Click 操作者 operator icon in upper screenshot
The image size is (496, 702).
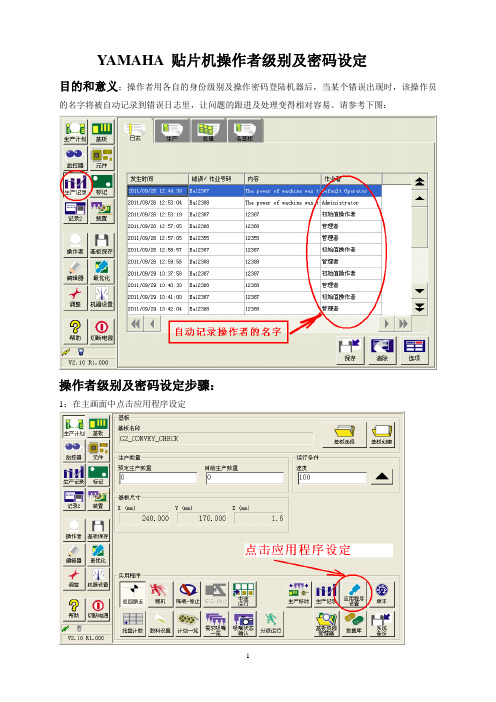tap(75, 244)
